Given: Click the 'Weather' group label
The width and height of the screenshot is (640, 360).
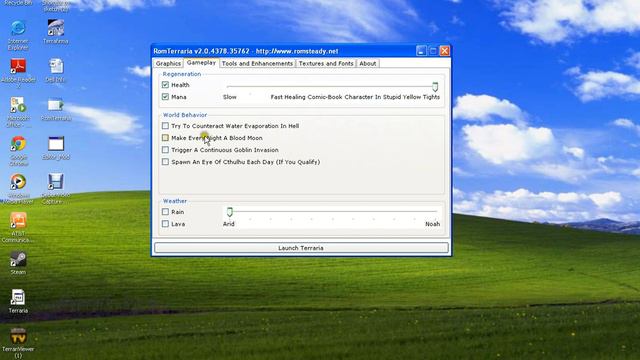Looking at the screenshot, I should (x=175, y=201).
